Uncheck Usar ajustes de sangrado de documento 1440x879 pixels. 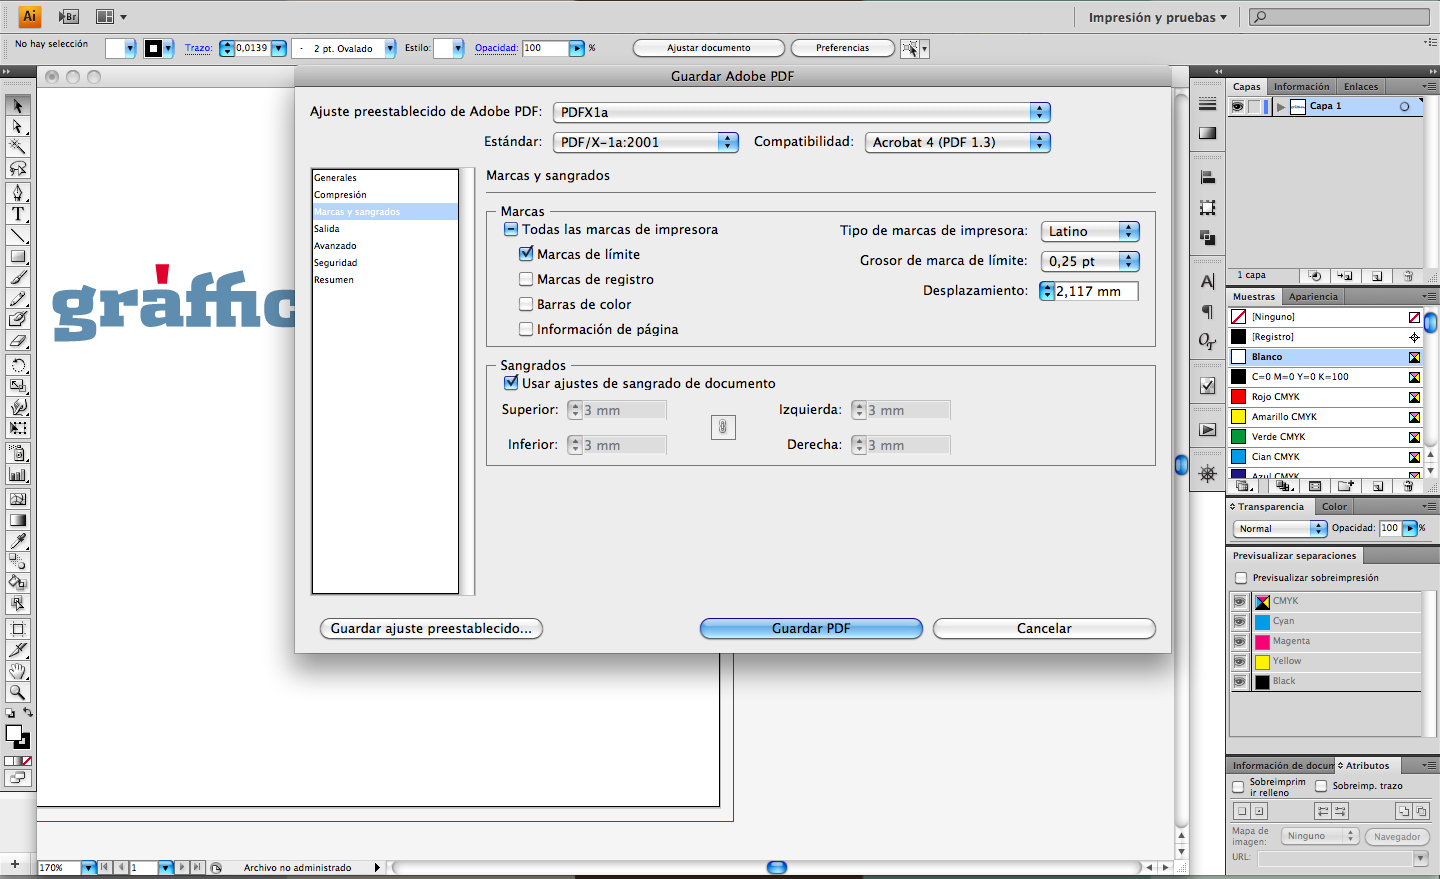point(511,383)
